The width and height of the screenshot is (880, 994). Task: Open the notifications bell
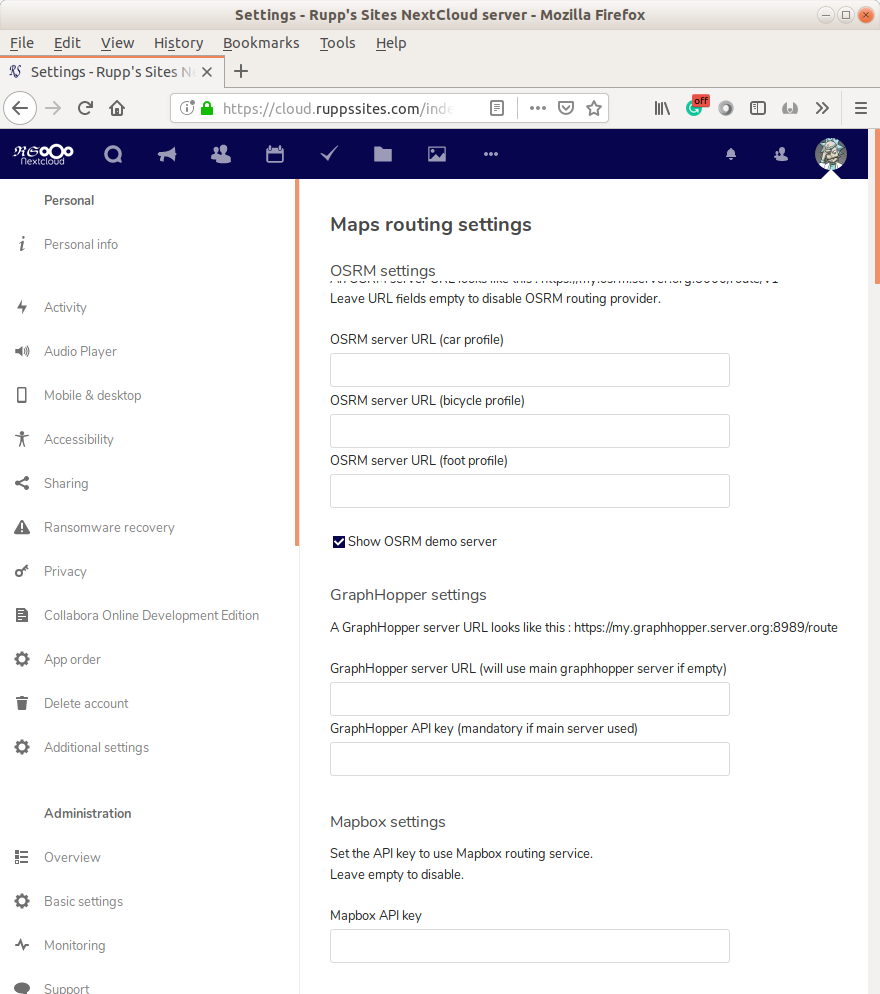pos(731,154)
